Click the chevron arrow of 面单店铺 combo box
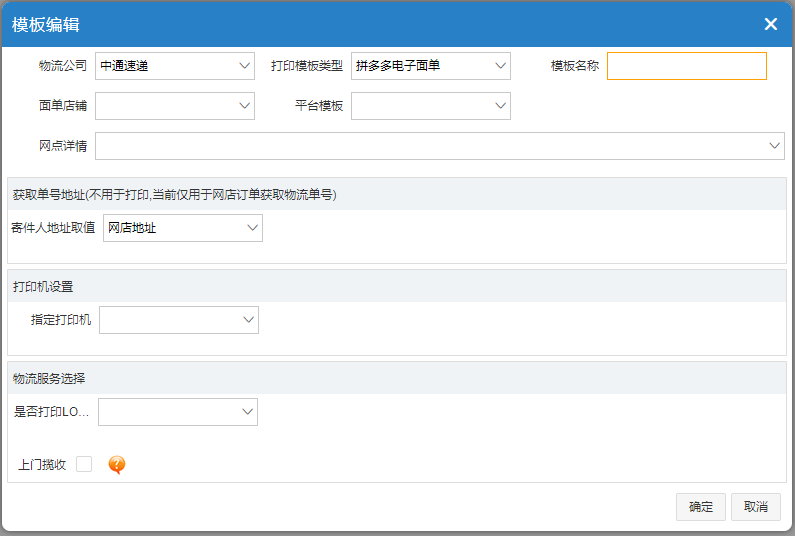 tap(244, 106)
